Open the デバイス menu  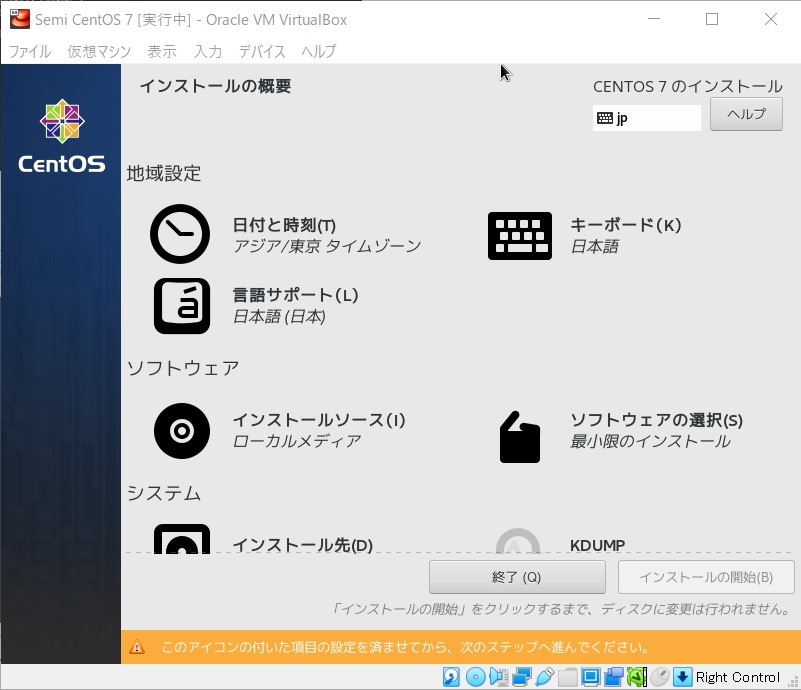262,51
